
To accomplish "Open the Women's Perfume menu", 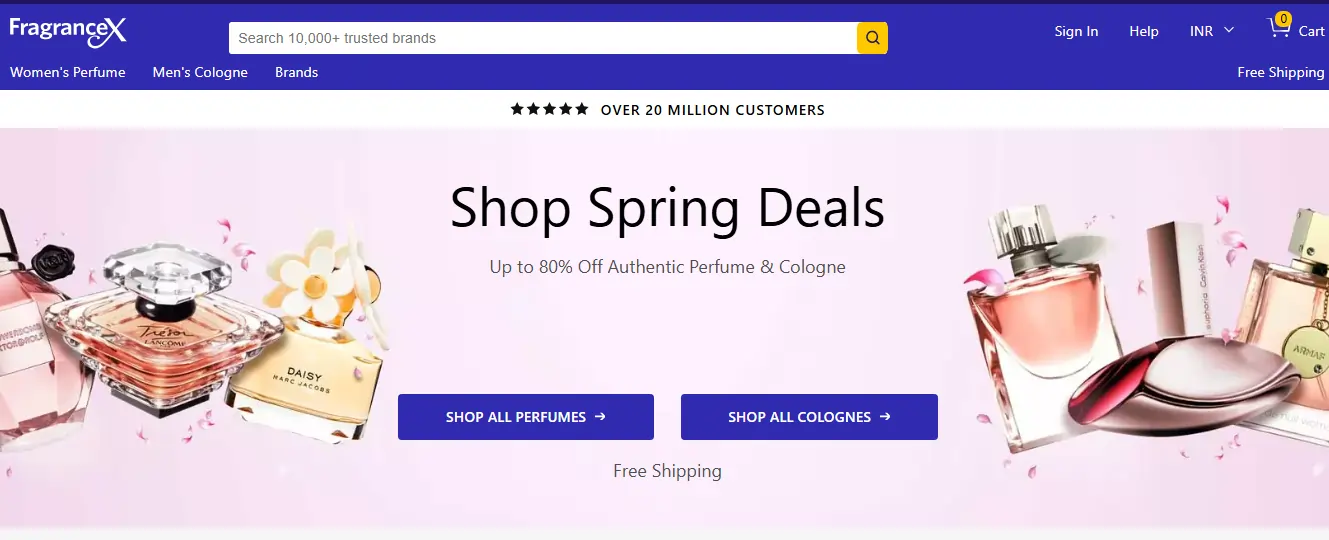I will pos(68,72).
